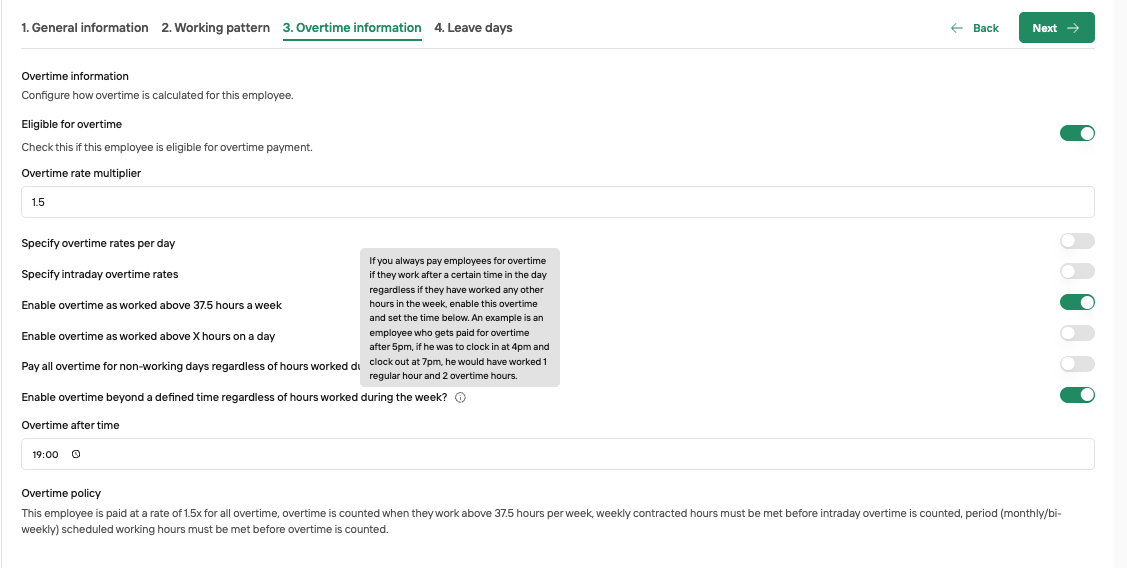Focus the Overtime rate multiplier field

pos(558,202)
